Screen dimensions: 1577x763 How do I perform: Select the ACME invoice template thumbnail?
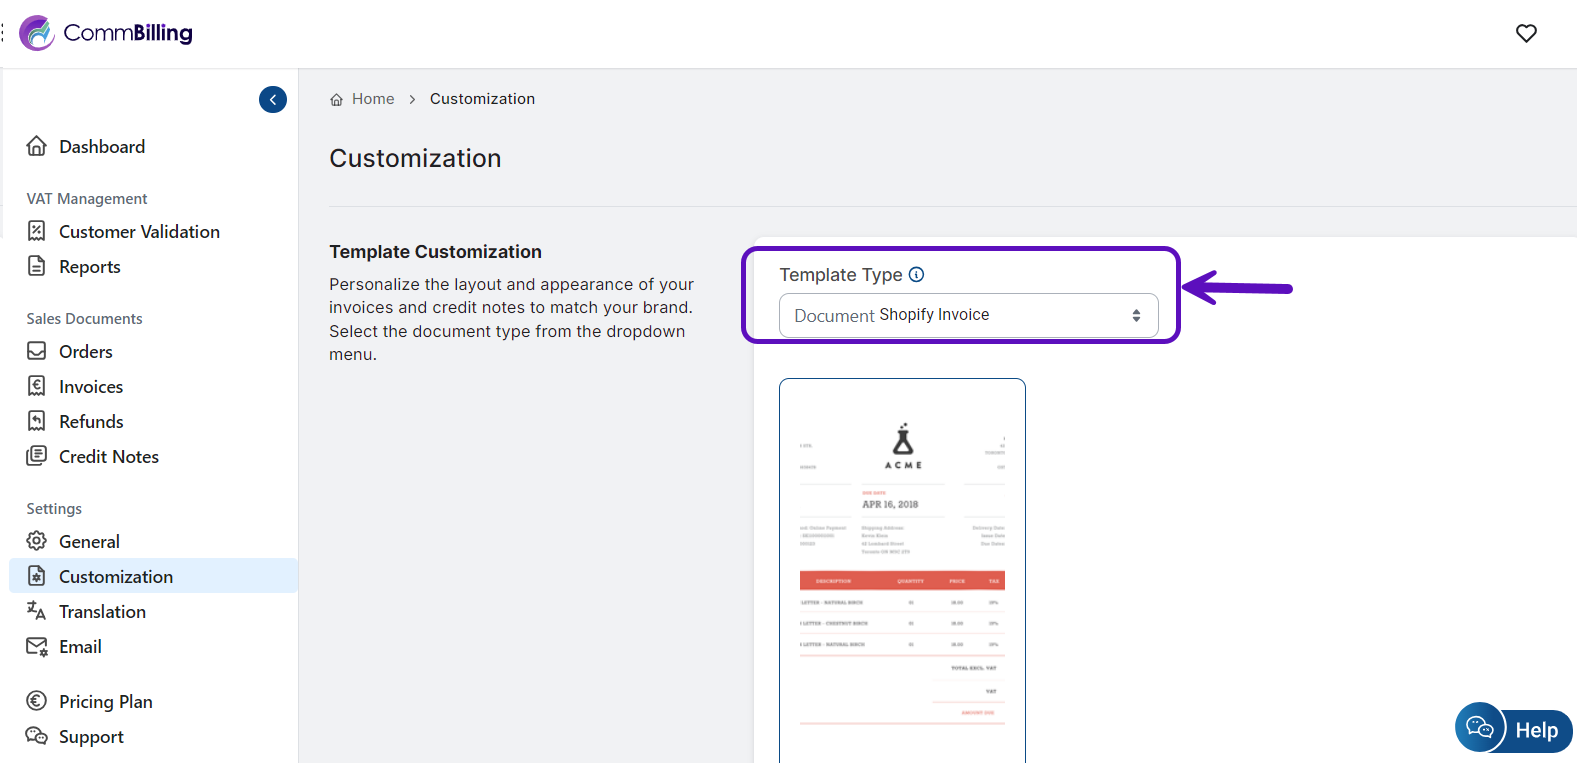902,570
